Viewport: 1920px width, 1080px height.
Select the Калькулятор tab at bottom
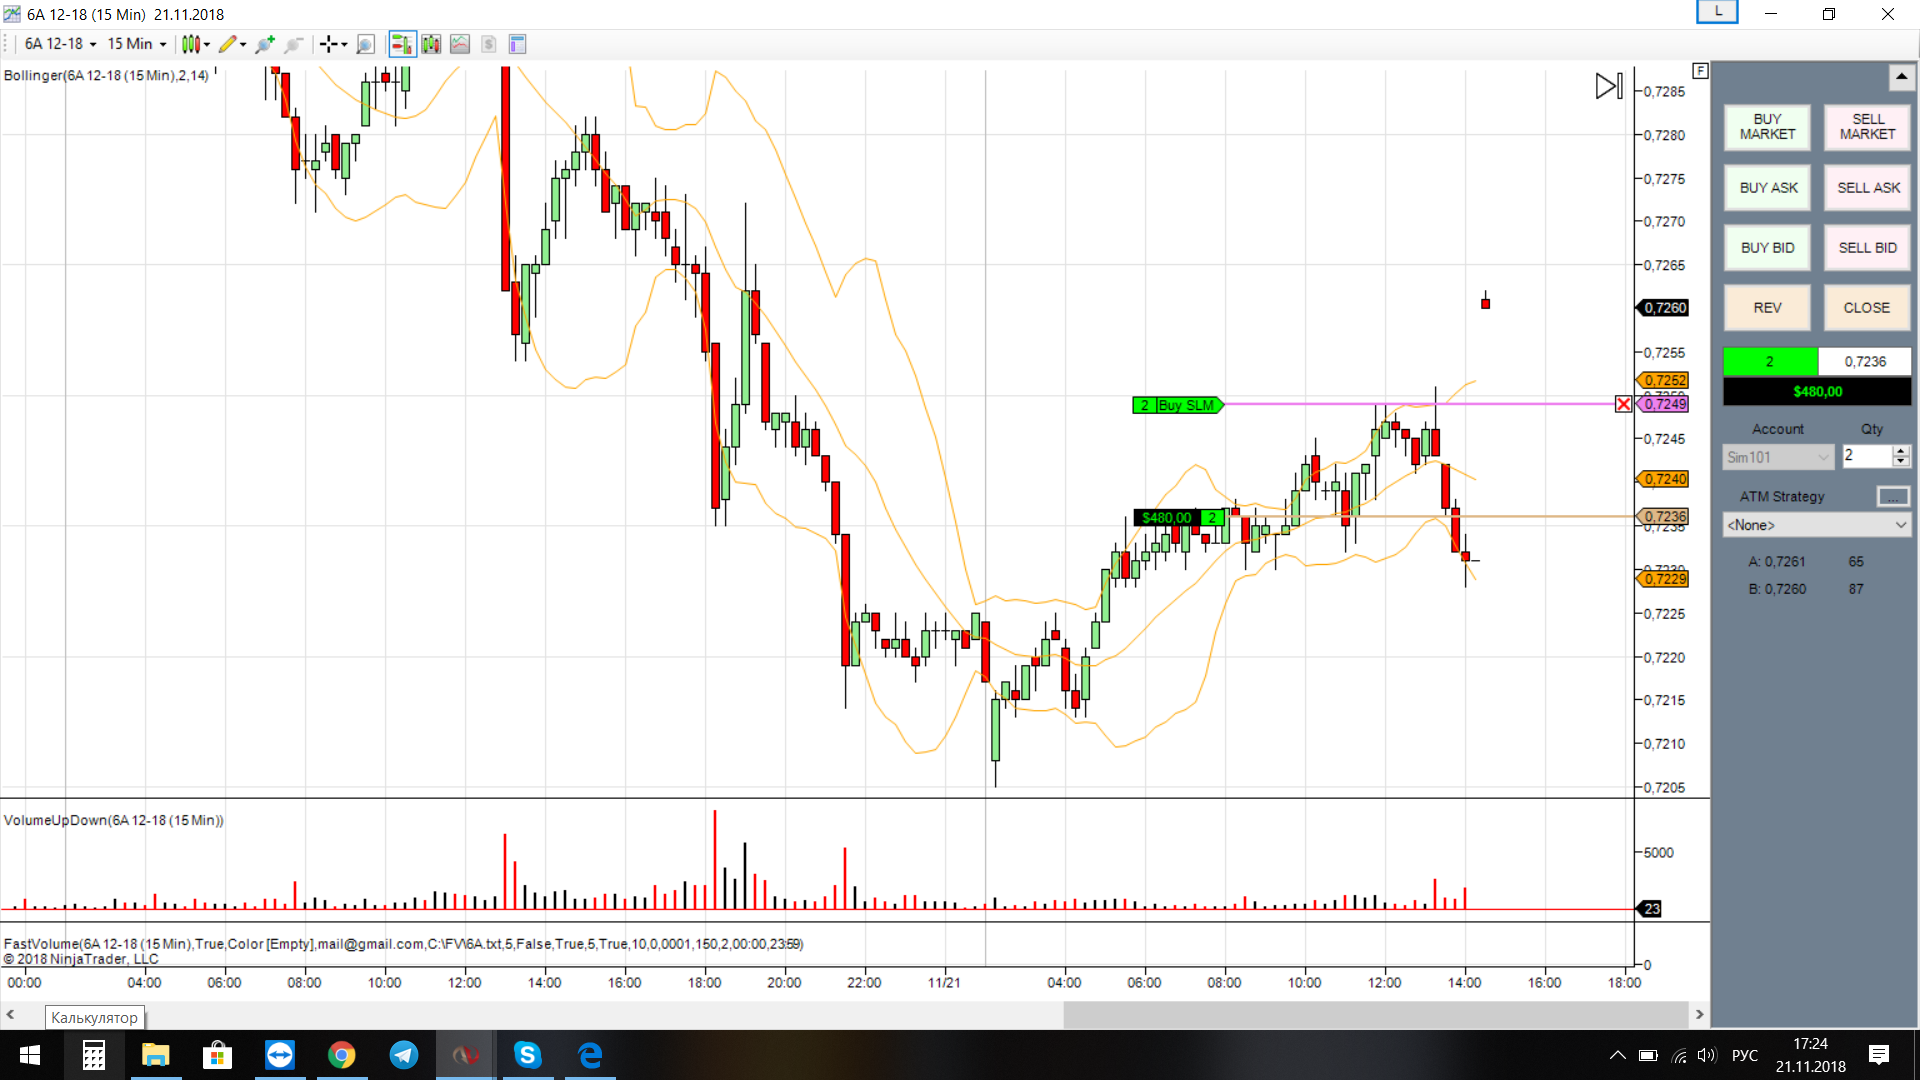tap(94, 1018)
